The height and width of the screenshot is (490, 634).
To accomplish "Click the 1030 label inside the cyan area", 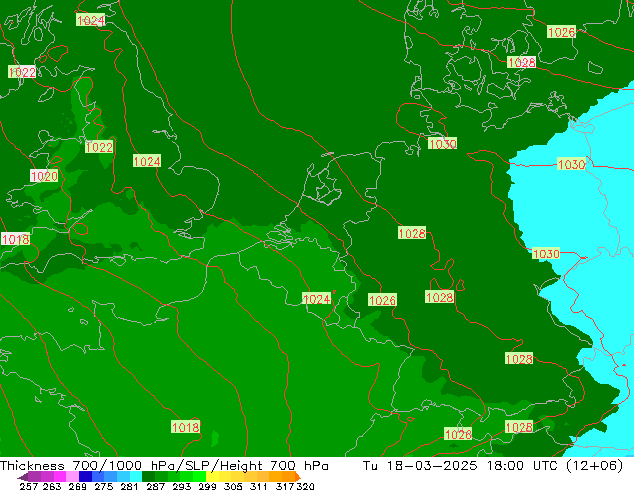I will [571, 164].
